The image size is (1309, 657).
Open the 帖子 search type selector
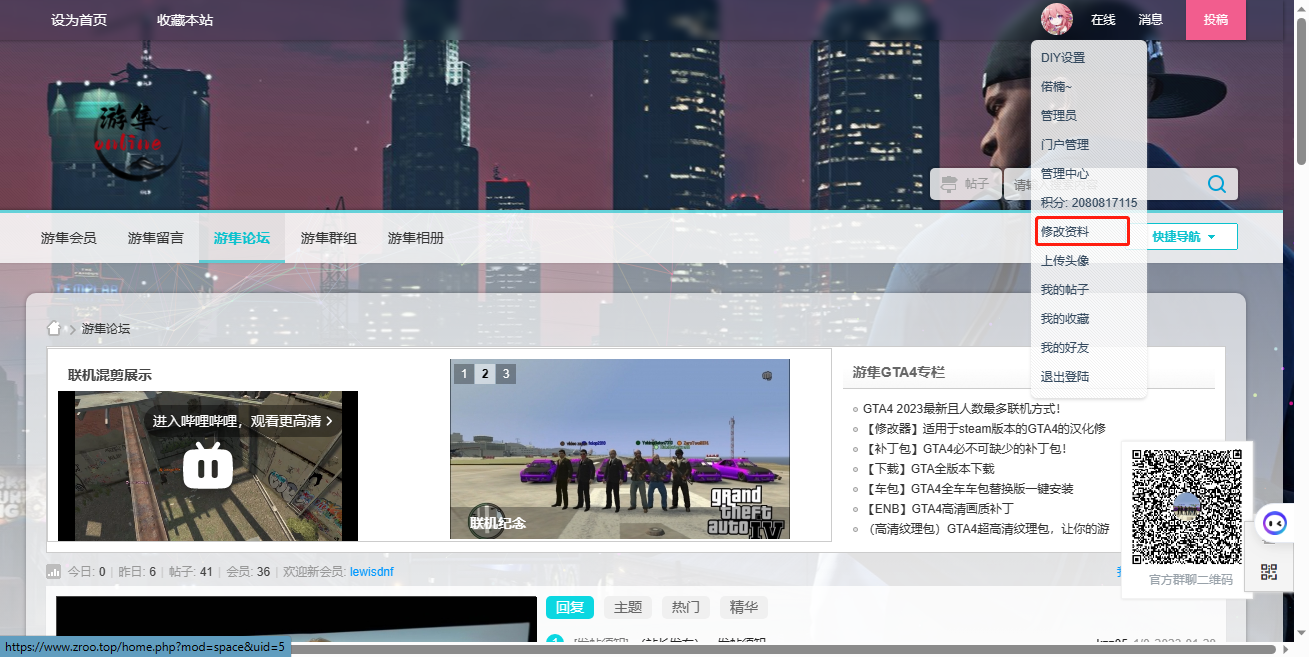[965, 184]
